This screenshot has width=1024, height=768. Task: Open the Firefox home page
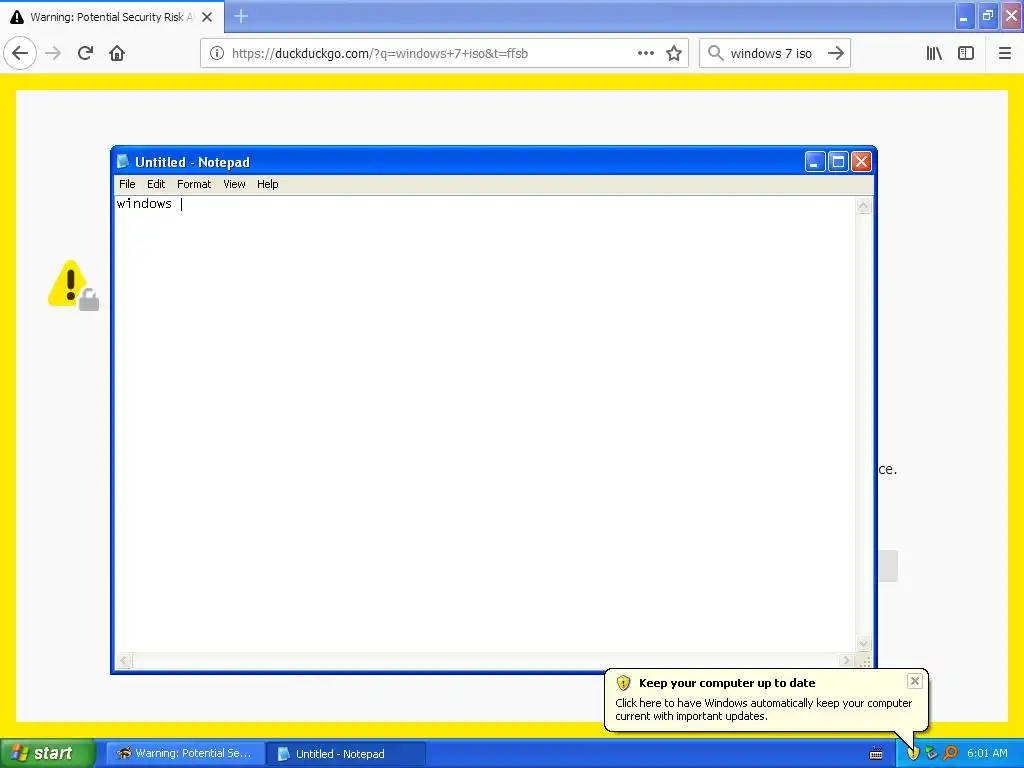(x=117, y=53)
